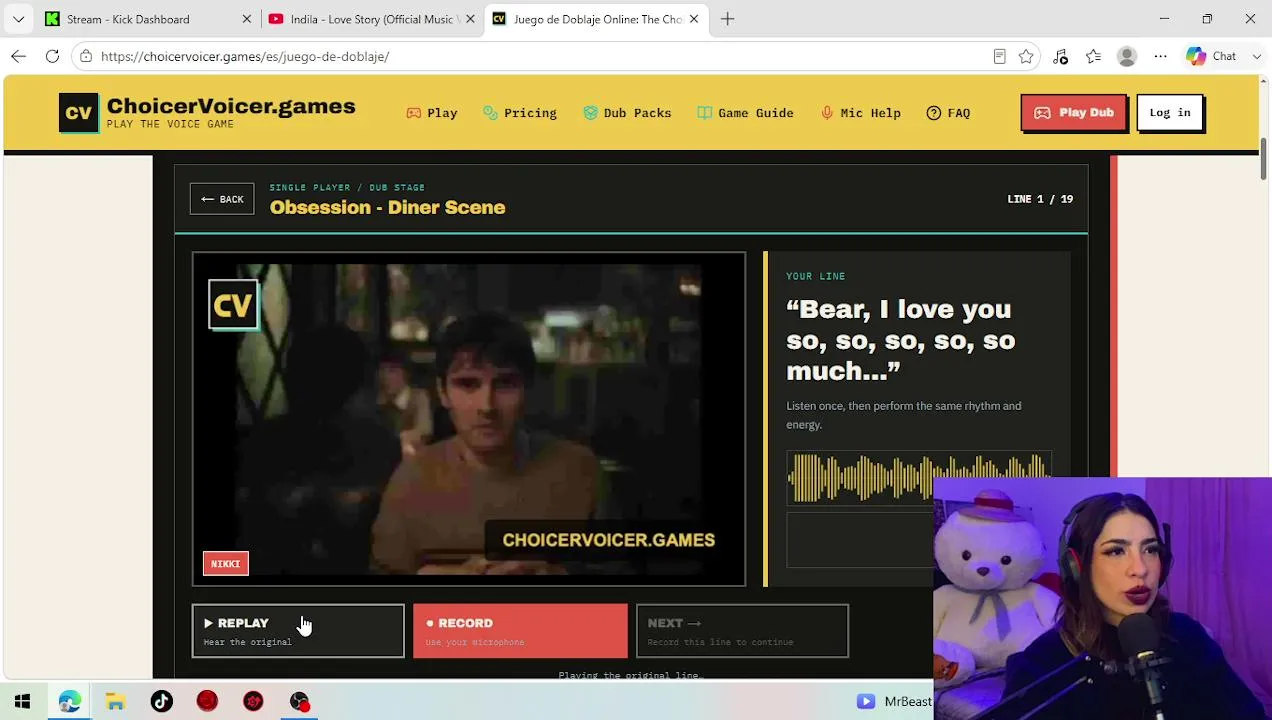Go back using the BACK button

point(222,199)
